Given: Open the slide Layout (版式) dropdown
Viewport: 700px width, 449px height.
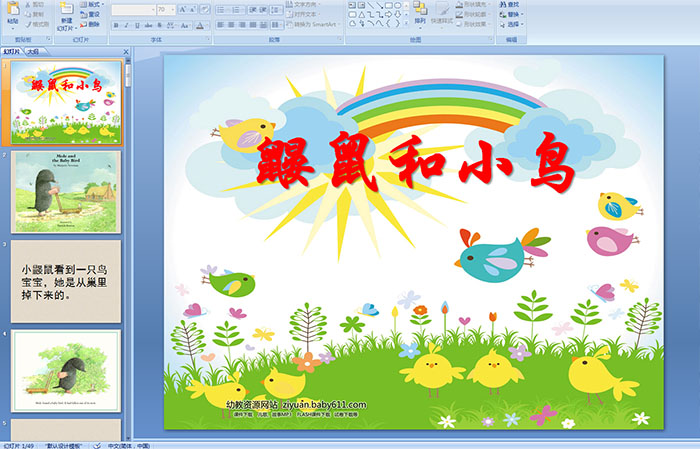Looking at the screenshot, I should tap(92, 4).
